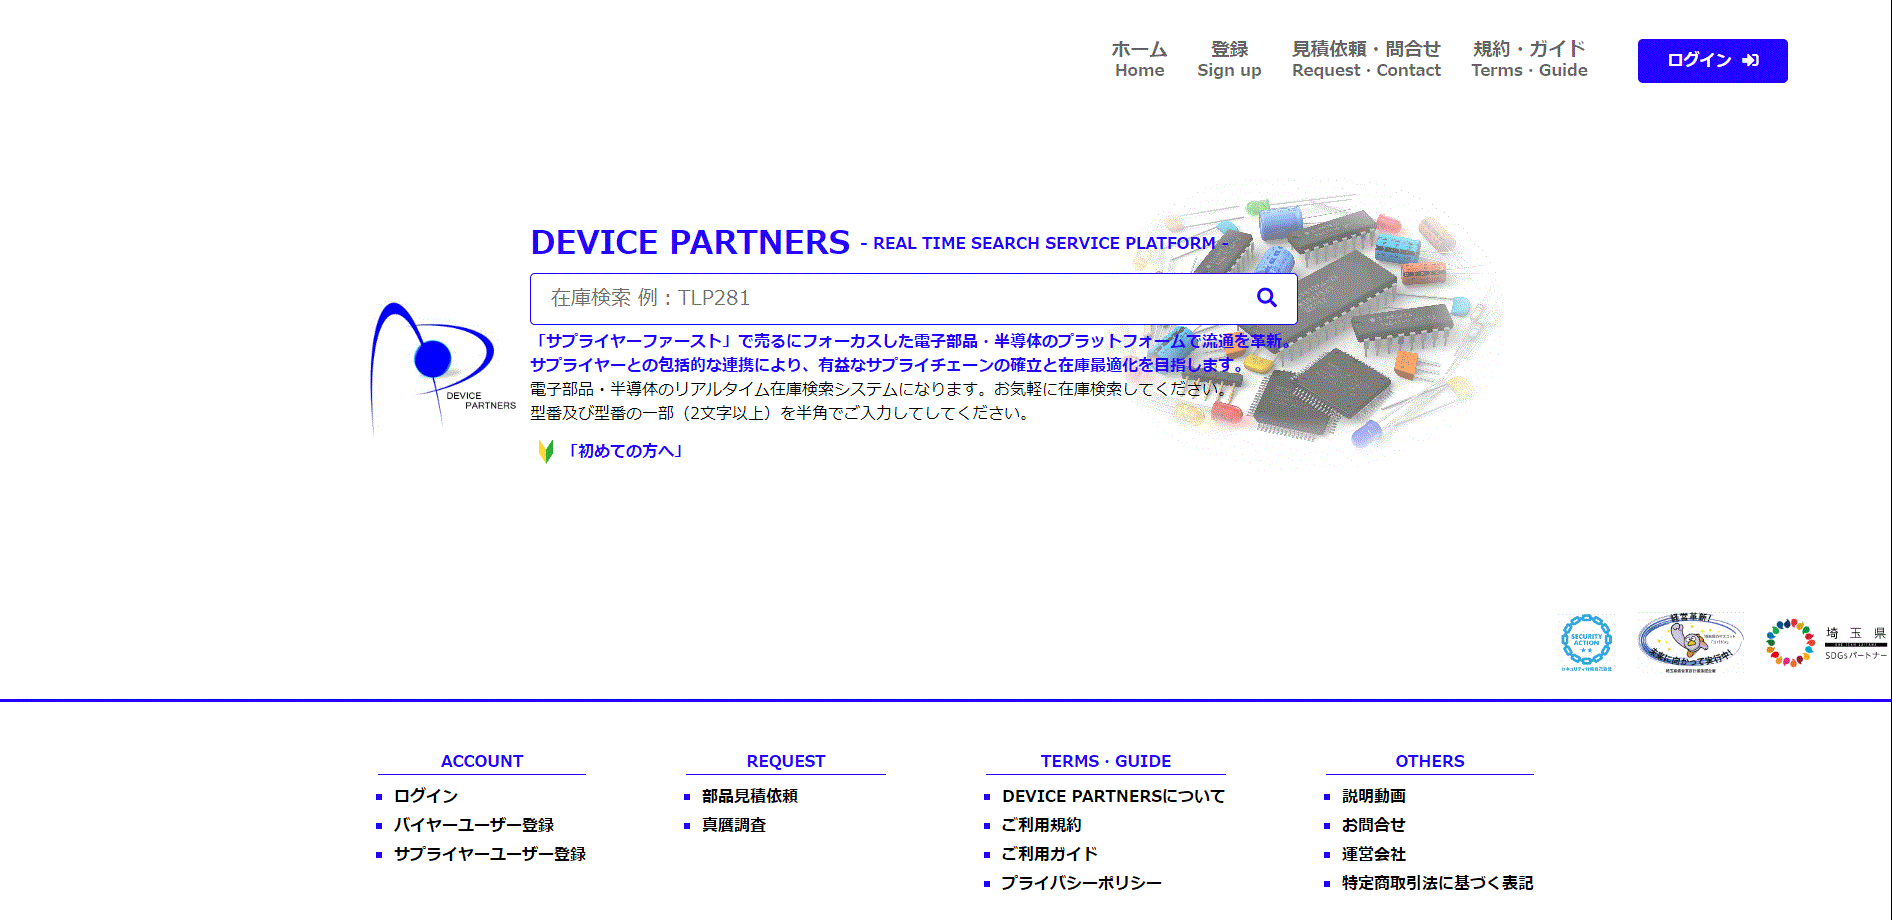Open 真贋調査 footer link
Image resolution: width=1892 pixels, height=920 pixels.
[733, 825]
